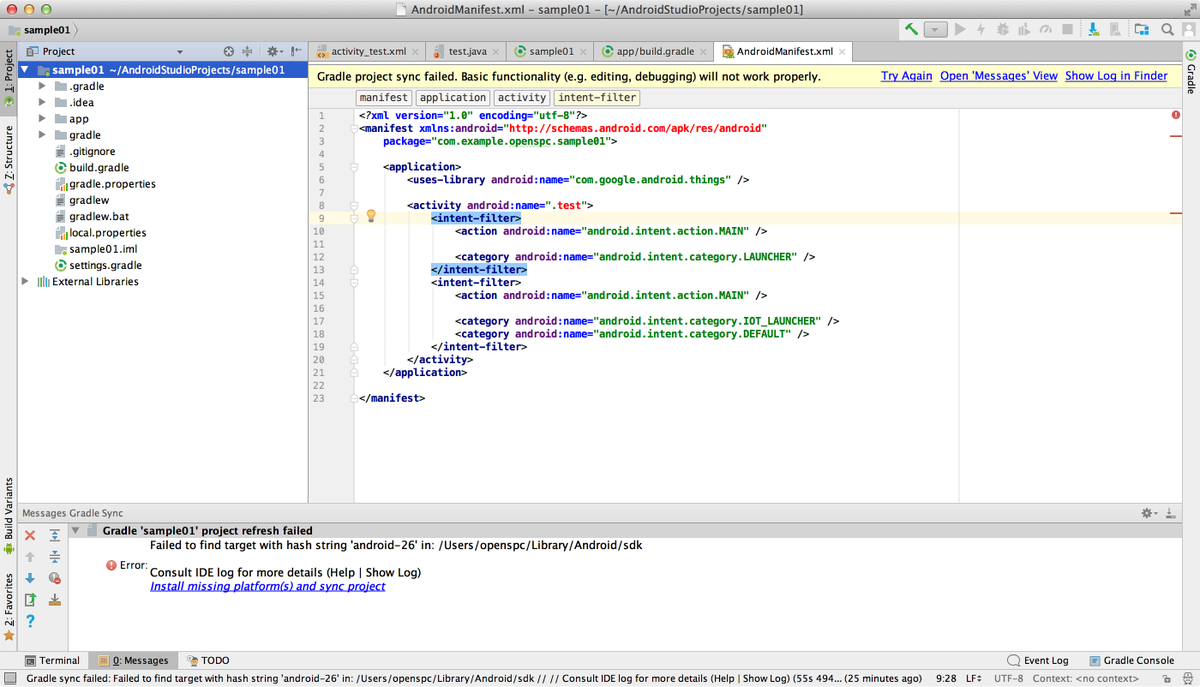The image size is (1200, 687).
Task: Open the Event Log
Action: pyautogui.click(x=1038, y=660)
